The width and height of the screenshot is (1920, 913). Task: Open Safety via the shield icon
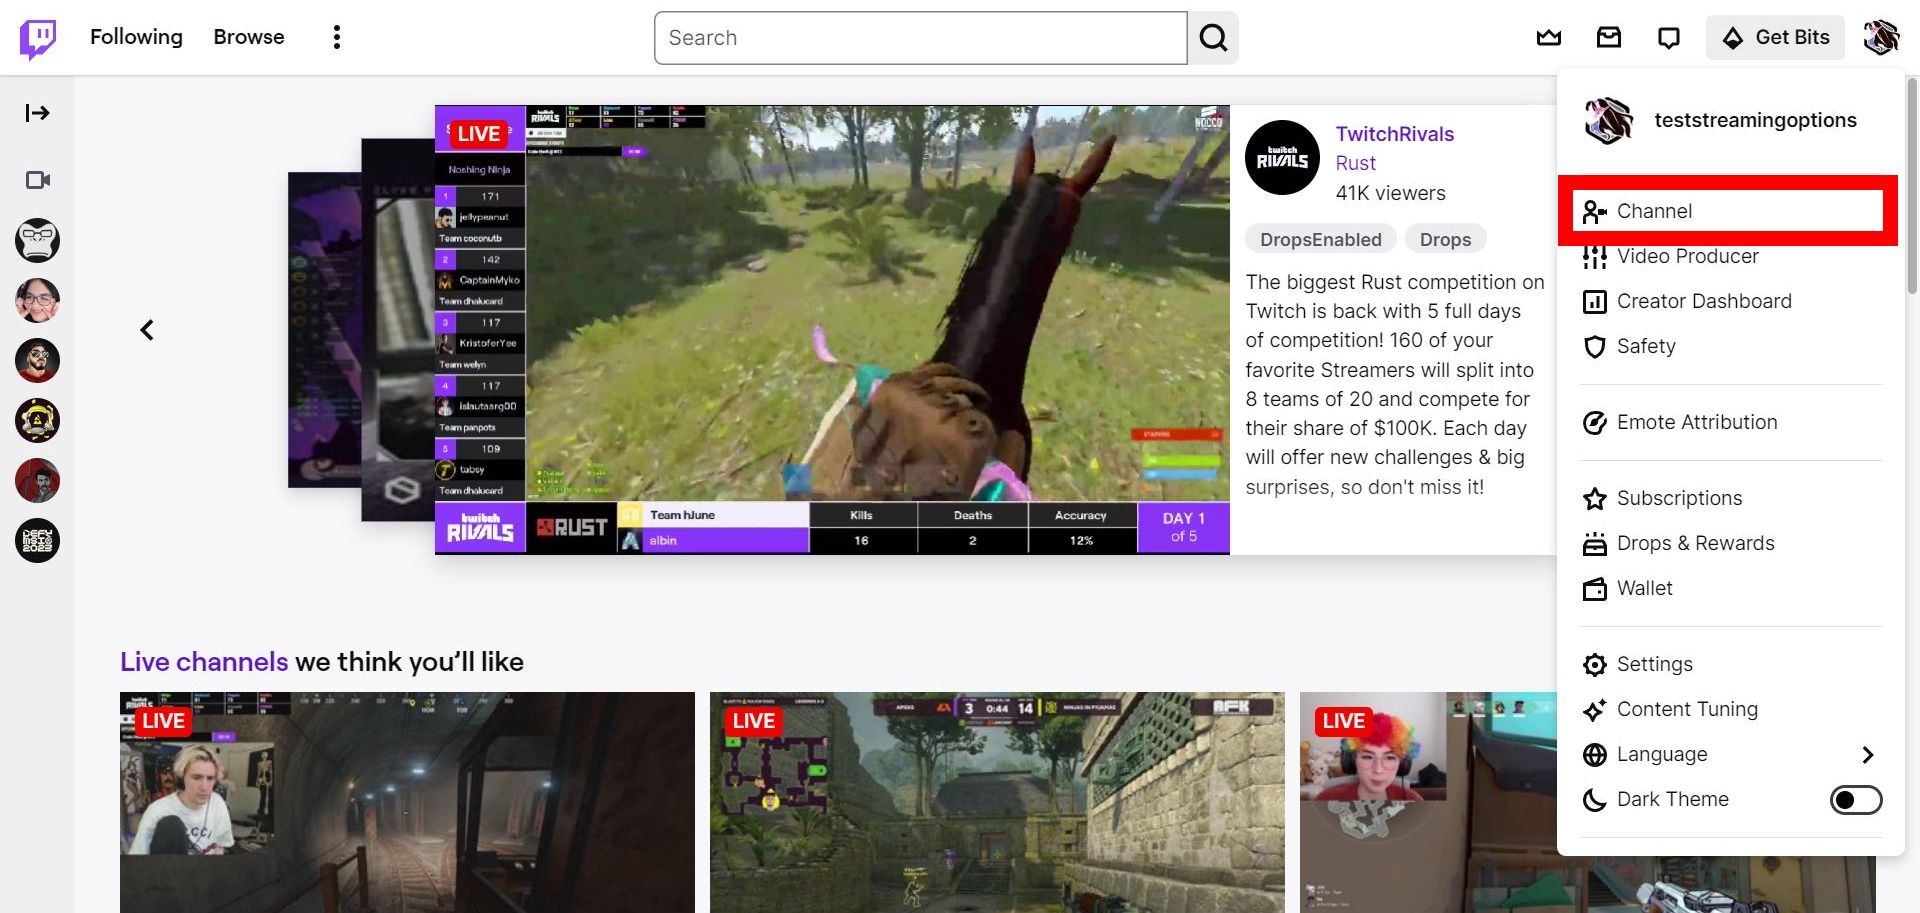coord(1595,347)
